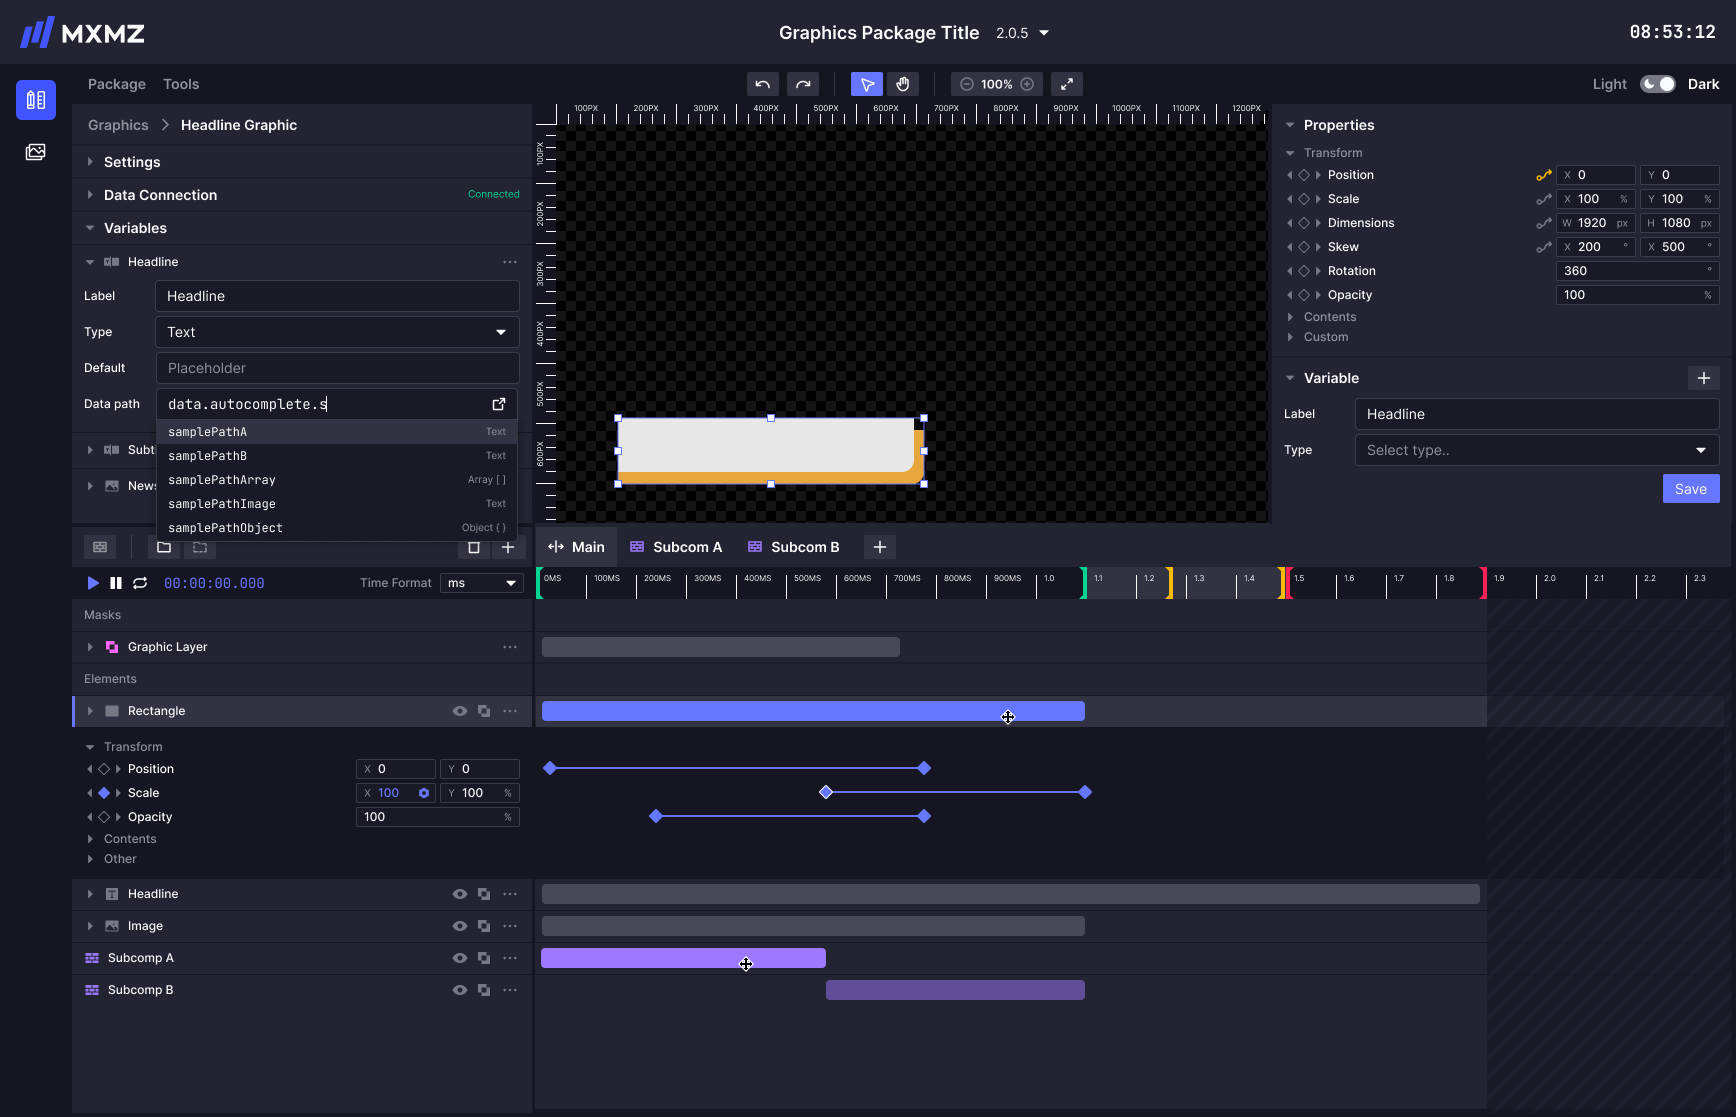
Task: Toggle Light/Dark theme switch
Action: (x=1658, y=84)
